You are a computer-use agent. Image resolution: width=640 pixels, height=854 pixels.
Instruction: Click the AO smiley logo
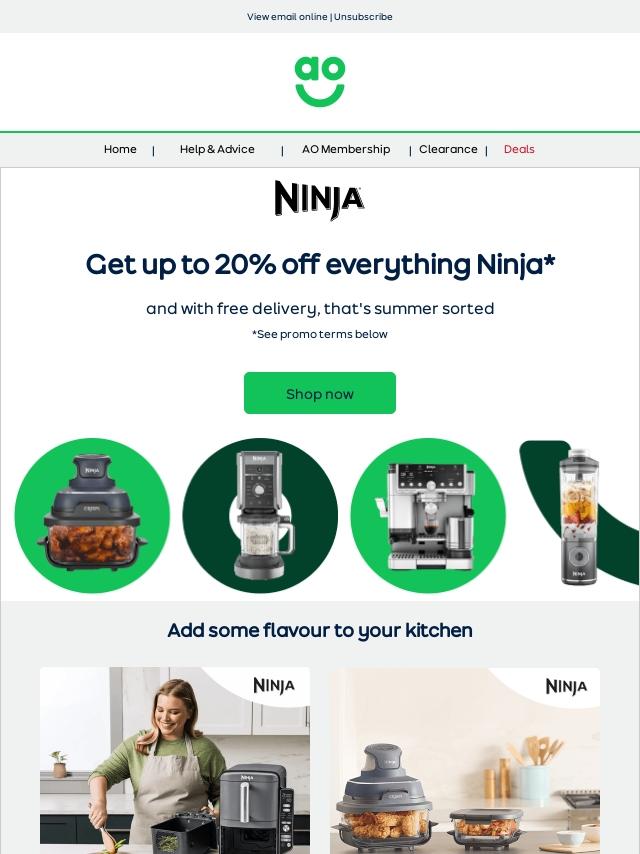click(320, 82)
